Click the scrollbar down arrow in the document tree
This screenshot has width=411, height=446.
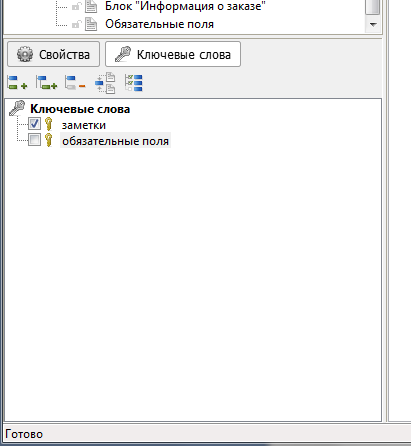[373, 24]
